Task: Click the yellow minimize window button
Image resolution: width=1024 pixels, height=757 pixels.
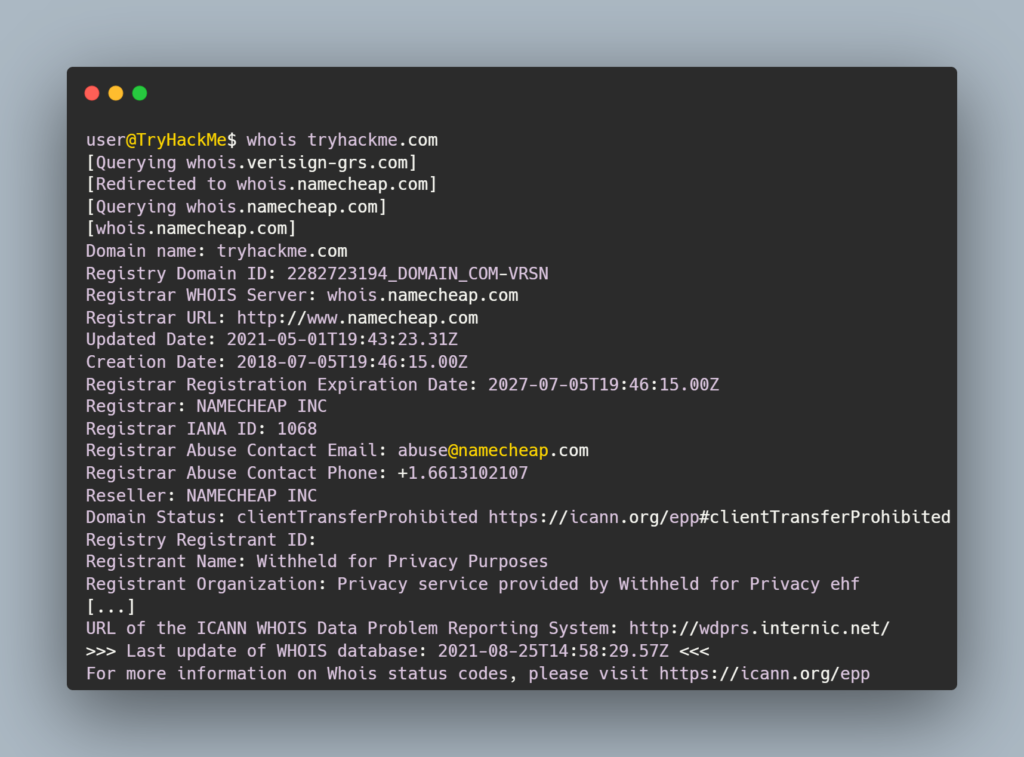Action: [116, 93]
